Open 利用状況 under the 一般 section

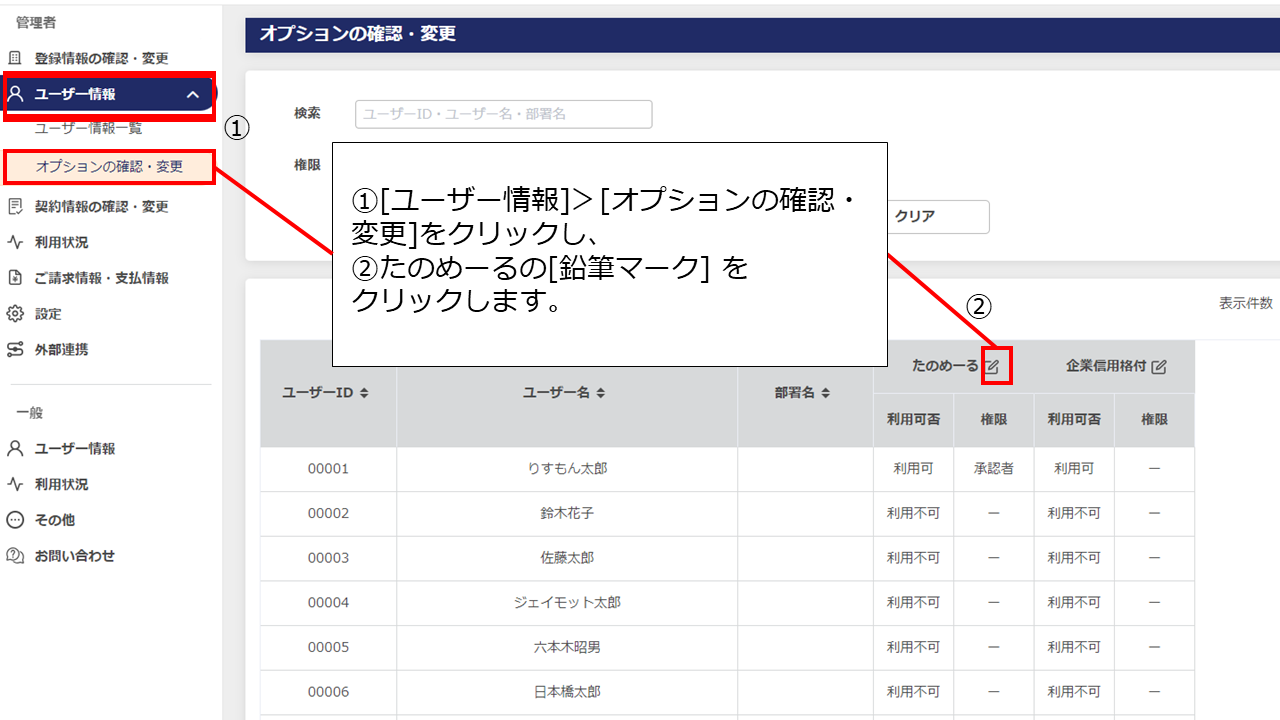point(61,483)
